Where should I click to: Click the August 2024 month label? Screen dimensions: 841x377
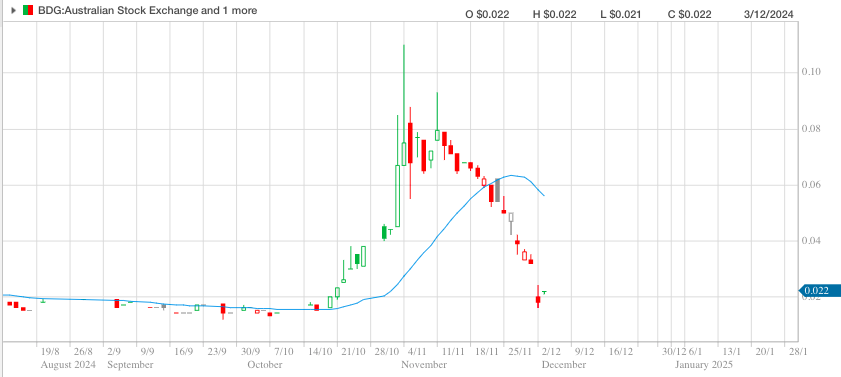click(68, 365)
